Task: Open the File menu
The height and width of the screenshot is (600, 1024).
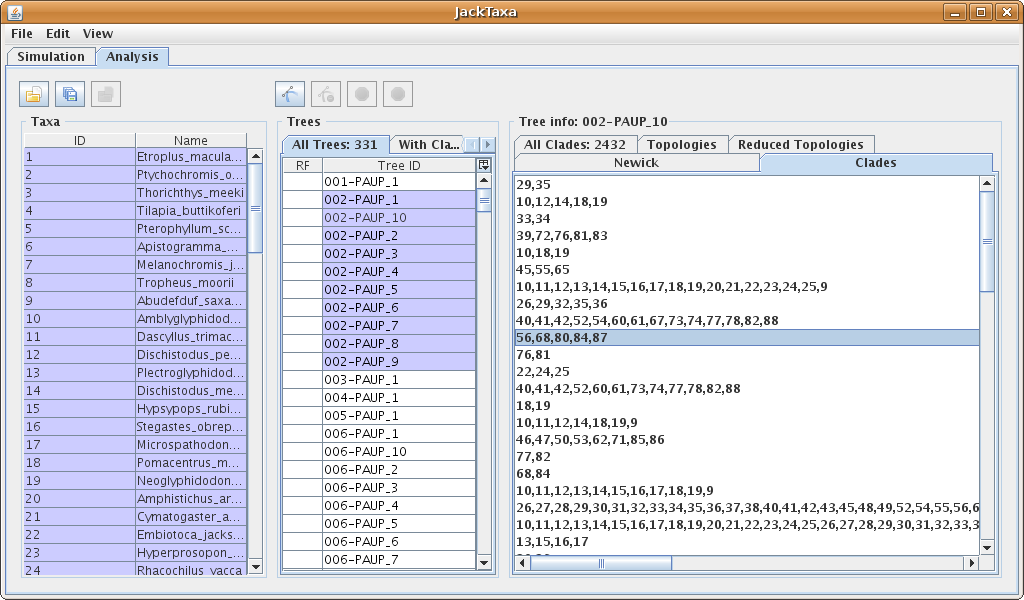Action: [x=22, y=33]
